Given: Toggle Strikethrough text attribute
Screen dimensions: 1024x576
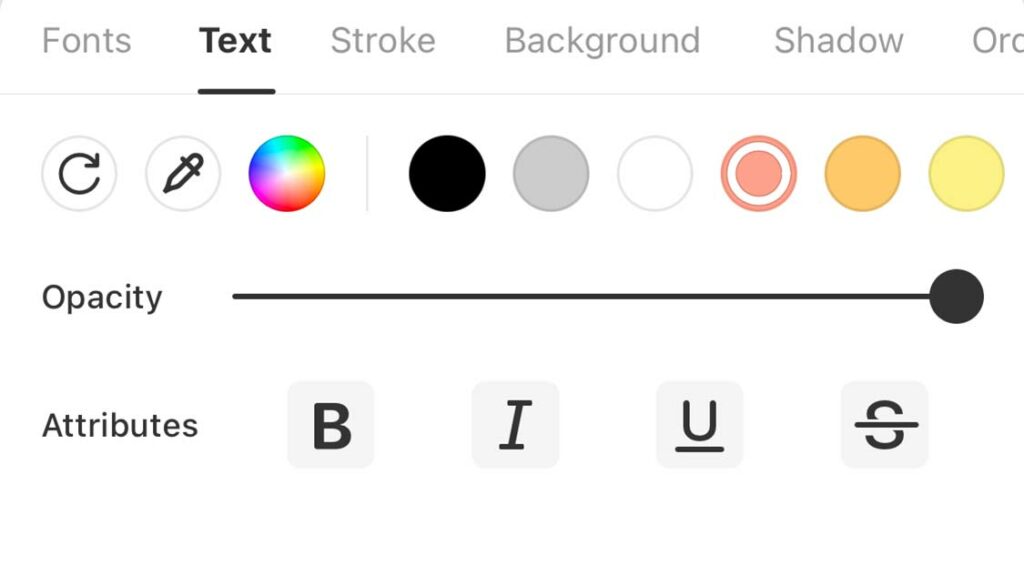Looking at the screenshot, I should 884,425.
